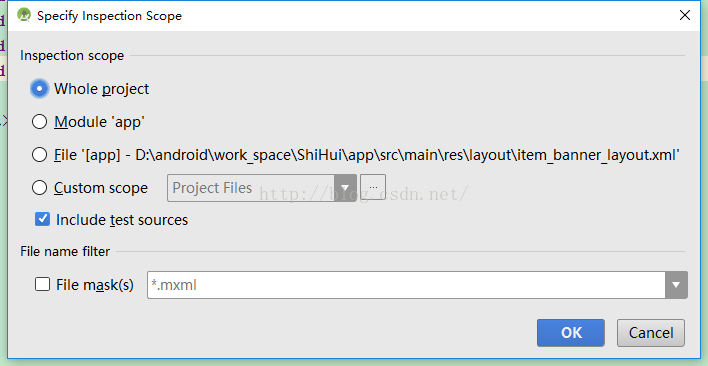The height and width of the screenshot is (366, 708).
Task: Click the Custom scope label text
Action: pyautogui.click(x=101, y=188)
